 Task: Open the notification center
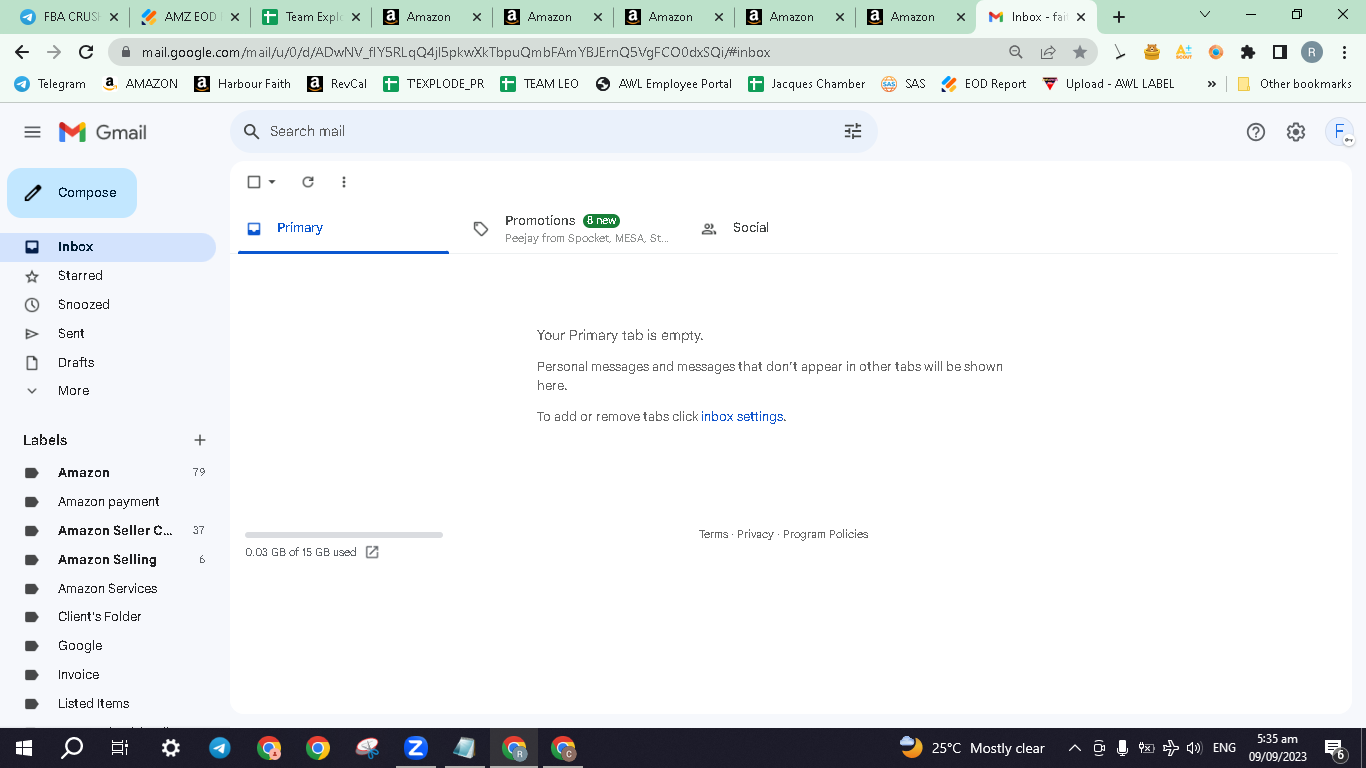coord(1334,748)
